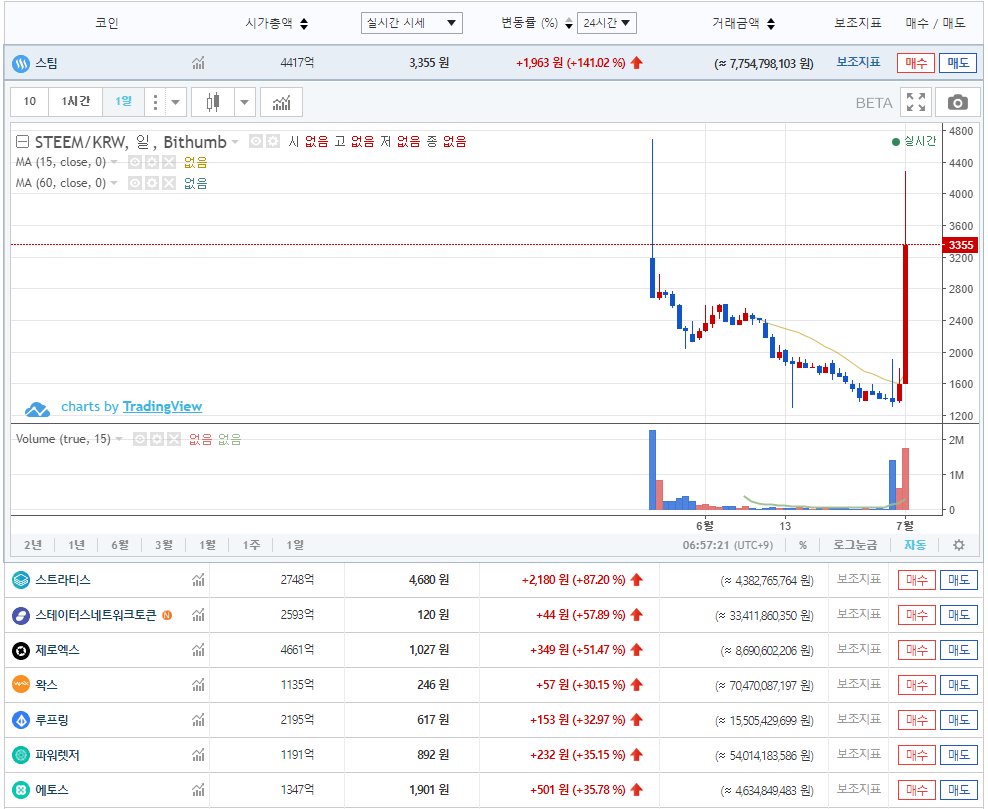Select the candlestick chart type icon
988x809 pixels.
click(x=213, y=102)
